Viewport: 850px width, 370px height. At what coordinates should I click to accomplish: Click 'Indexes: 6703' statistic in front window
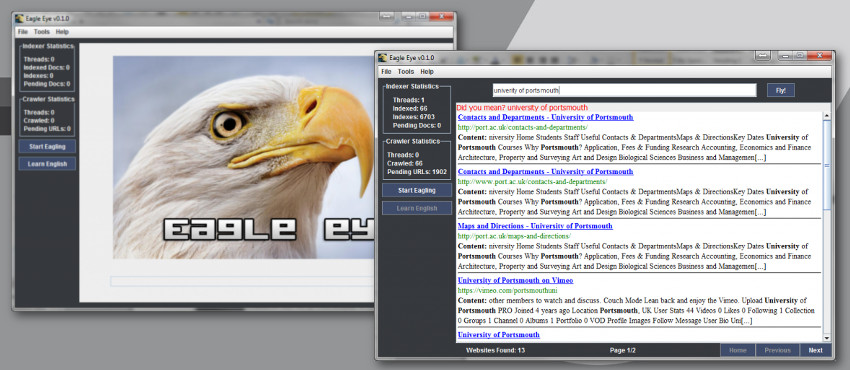[414, 116]
